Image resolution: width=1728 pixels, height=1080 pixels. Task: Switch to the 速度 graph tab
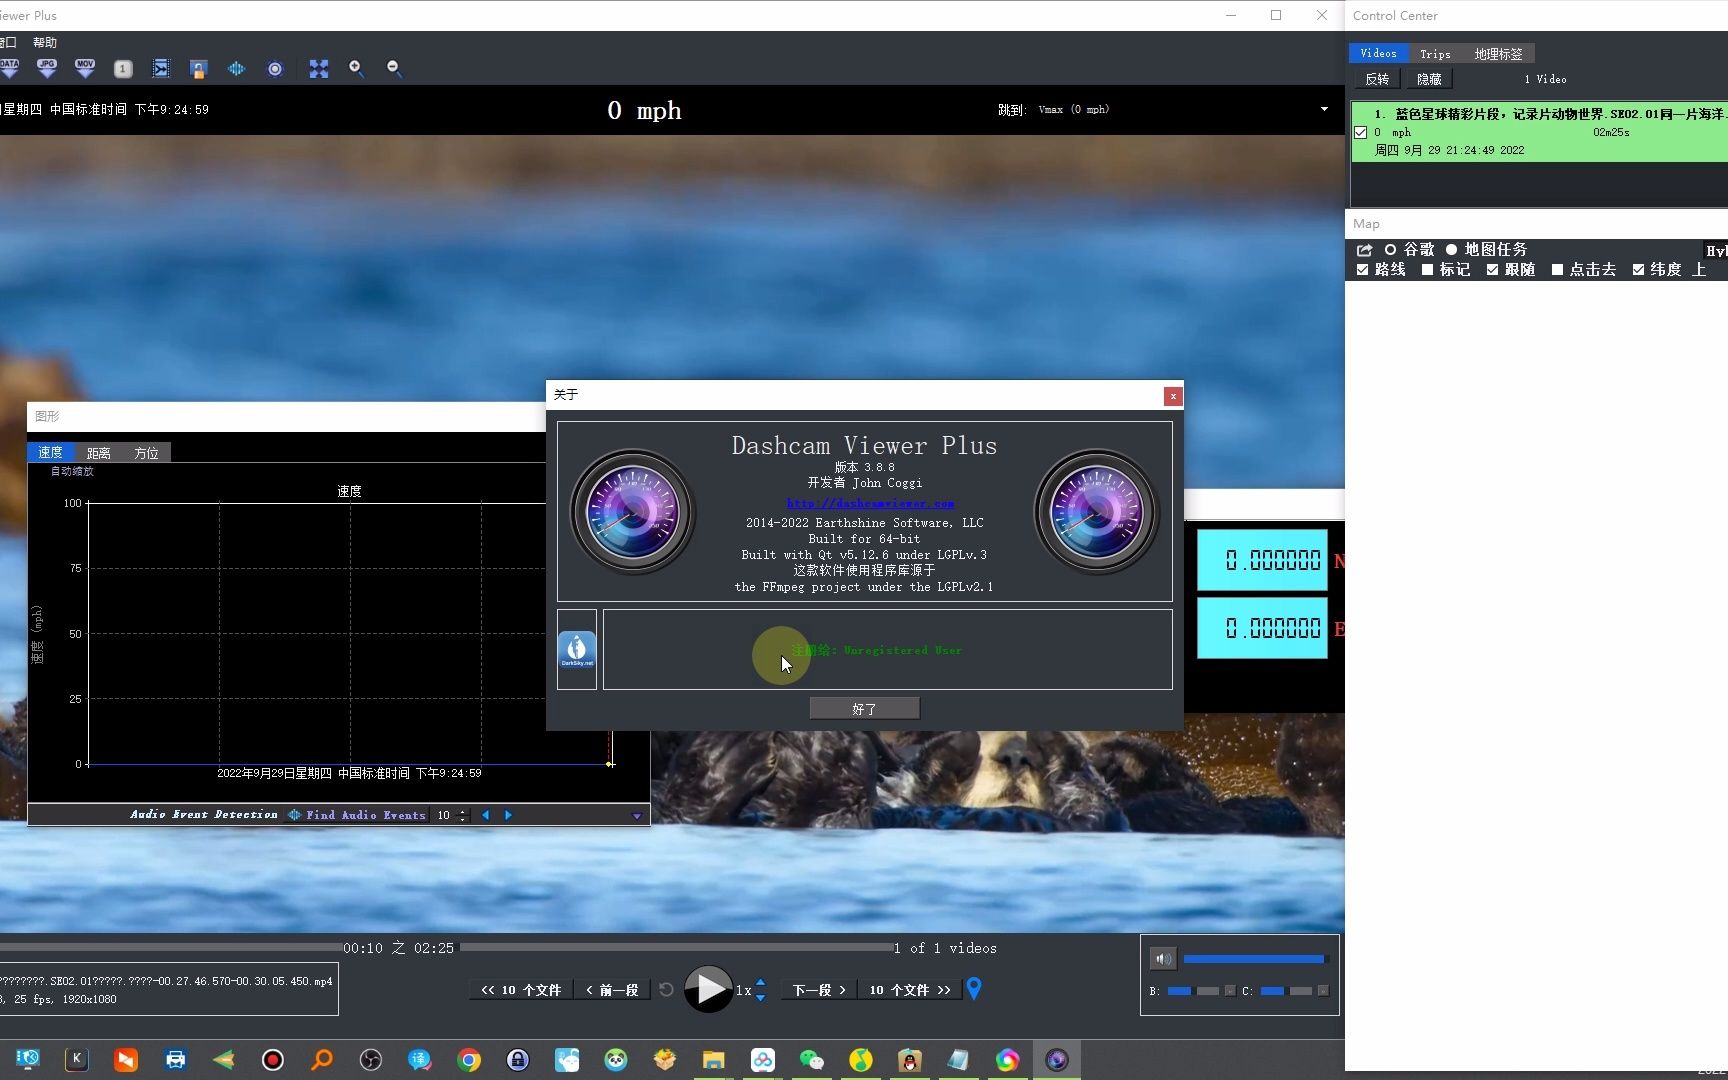[50, 453]
